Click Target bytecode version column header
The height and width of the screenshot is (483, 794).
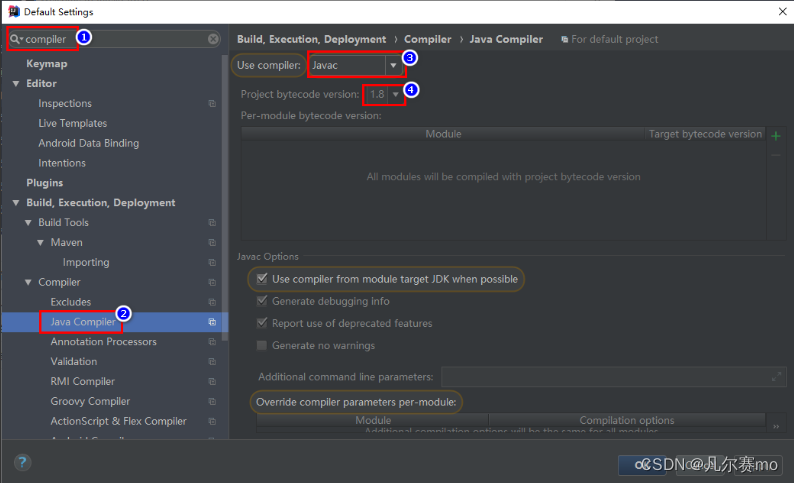(705, 134)
